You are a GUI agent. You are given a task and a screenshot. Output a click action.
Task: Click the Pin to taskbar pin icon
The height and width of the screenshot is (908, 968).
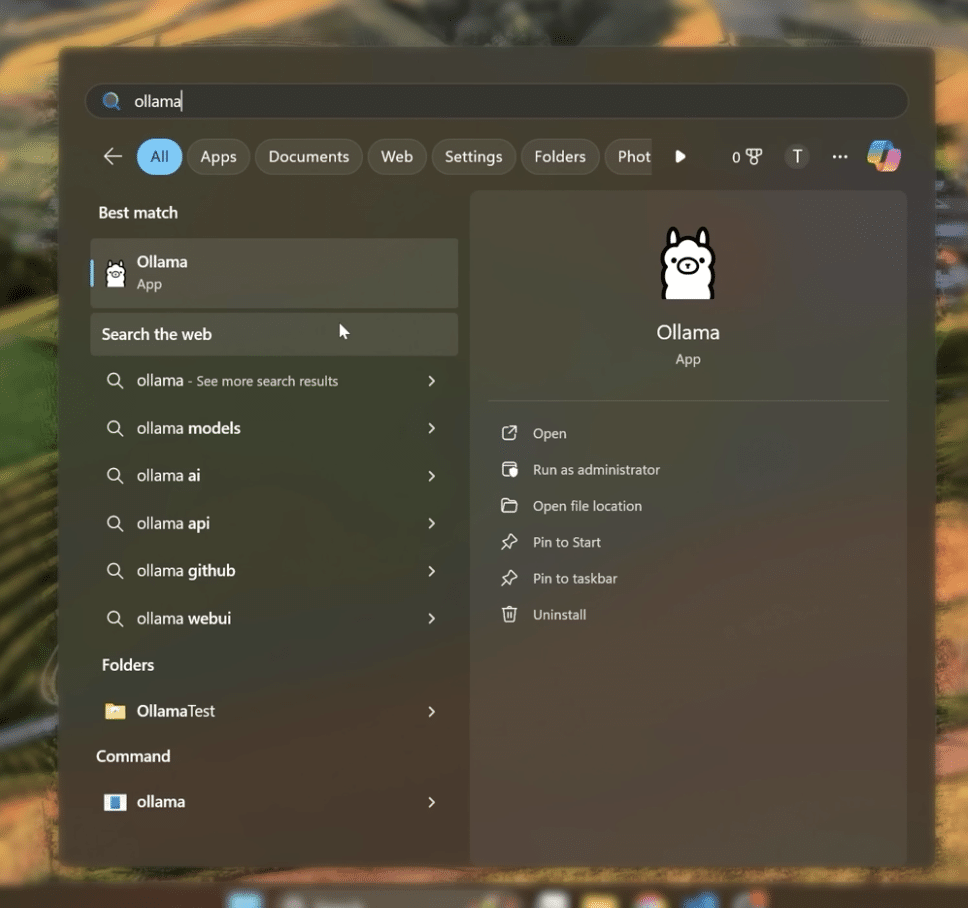509,578
